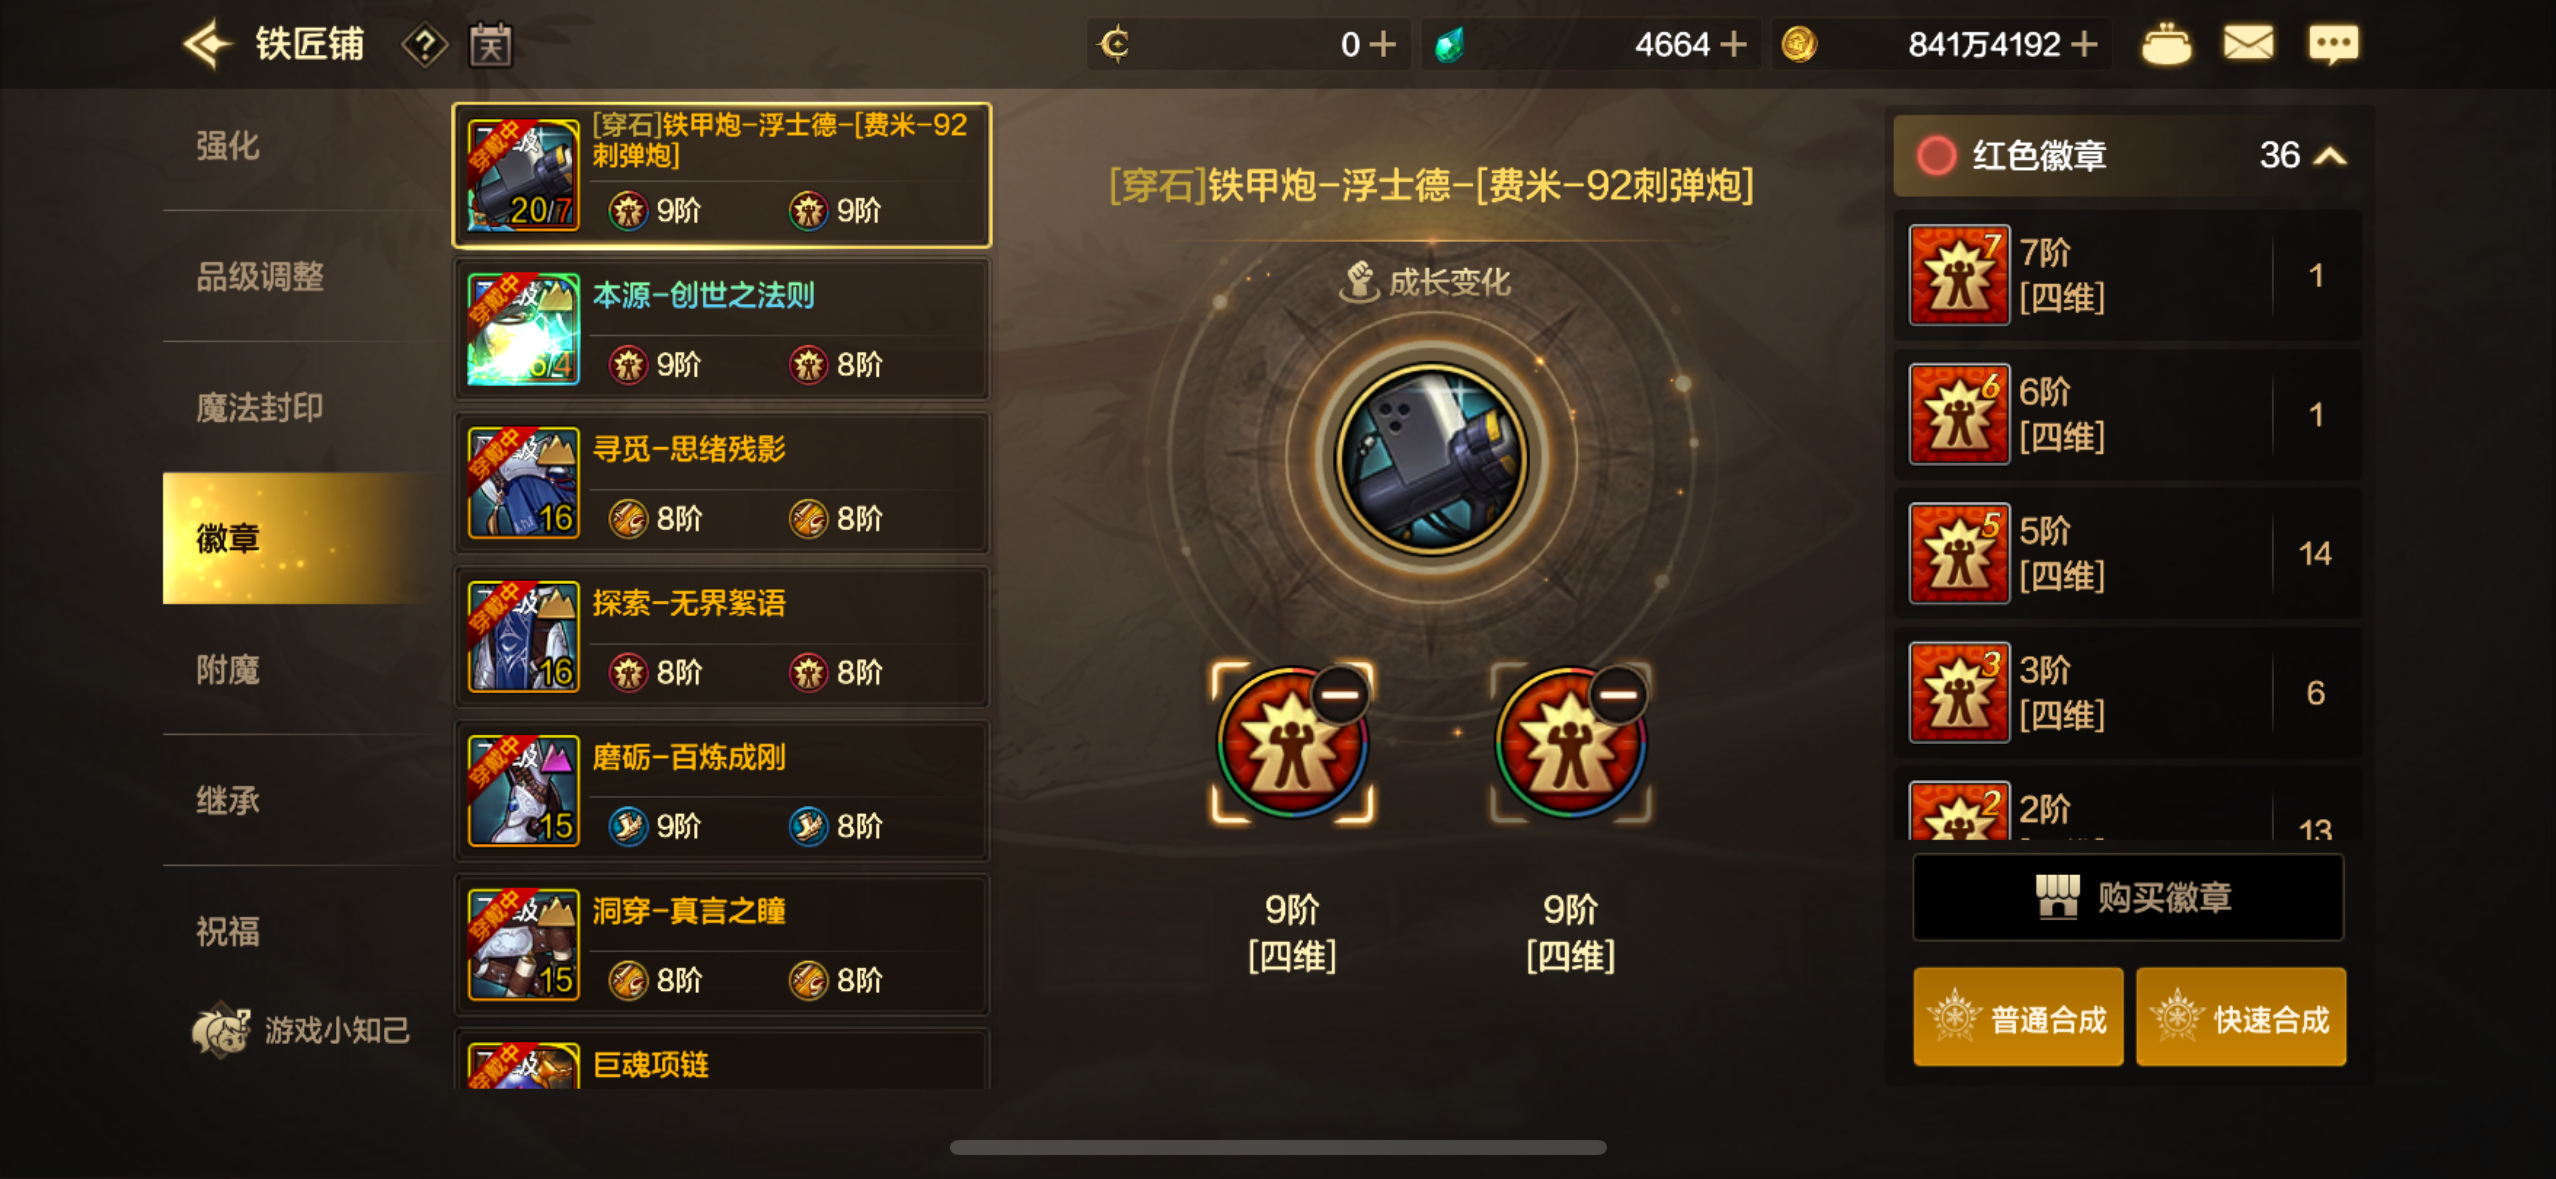
Task: Click the 购买徽章 button
Action: coord(2128,897)
